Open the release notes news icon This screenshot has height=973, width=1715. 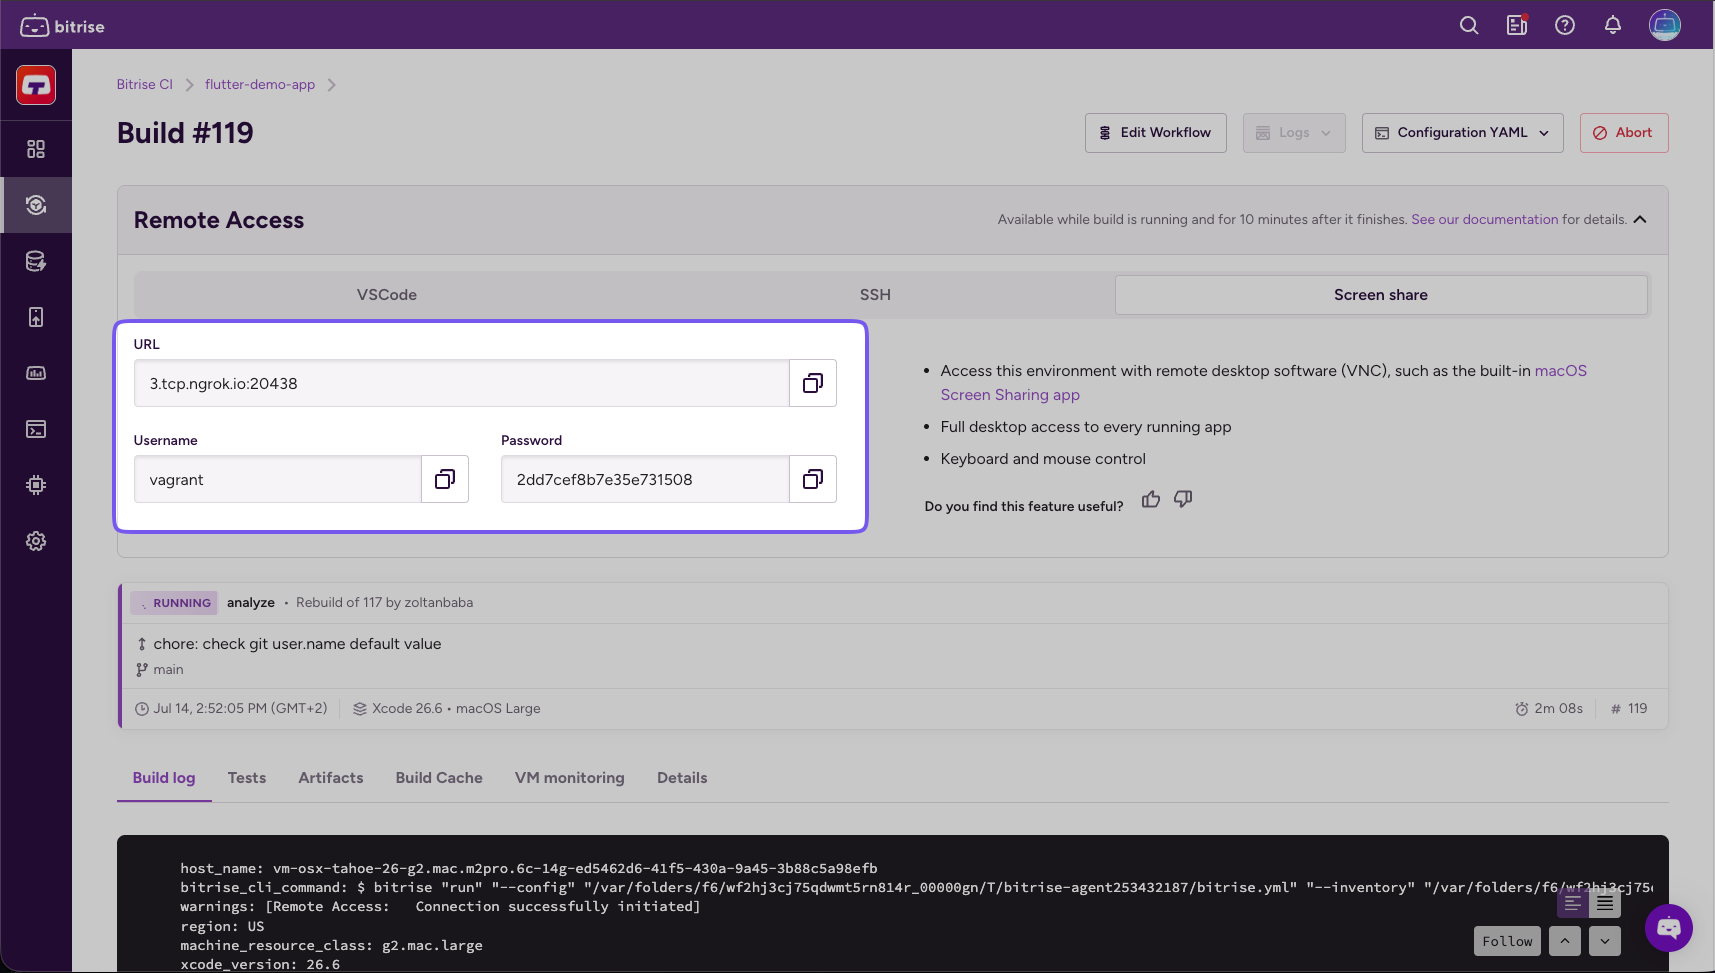(x=1517, y=25)
